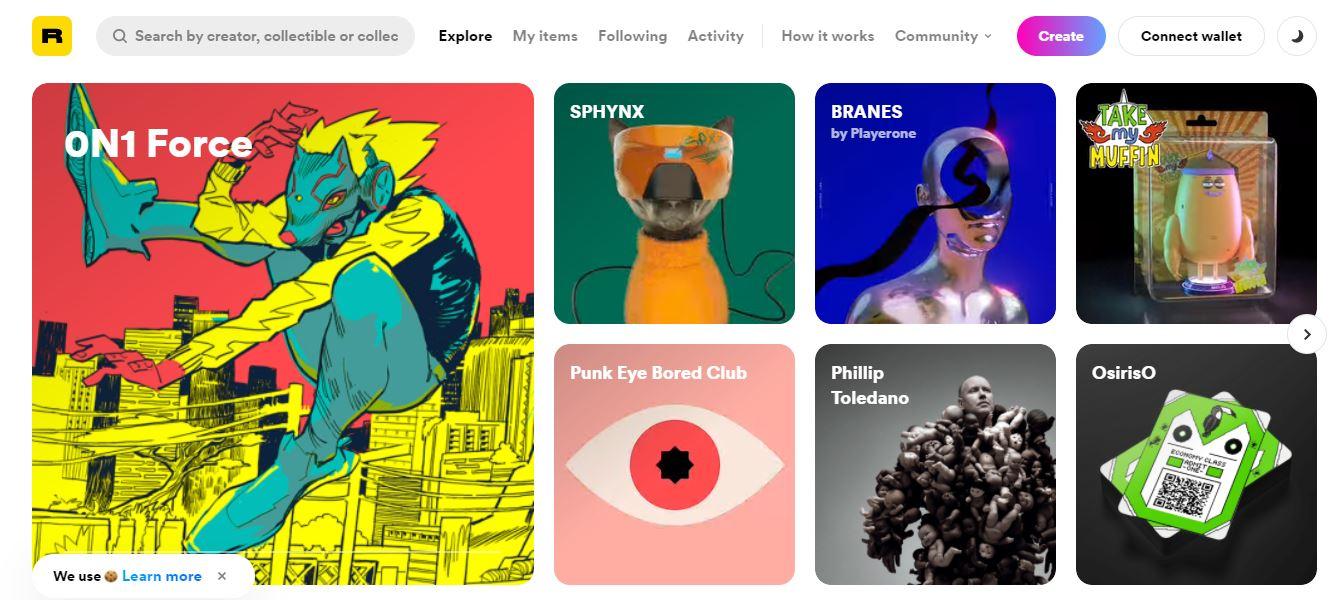Open the Punk Eye Bored Club card

click(674, 464)
